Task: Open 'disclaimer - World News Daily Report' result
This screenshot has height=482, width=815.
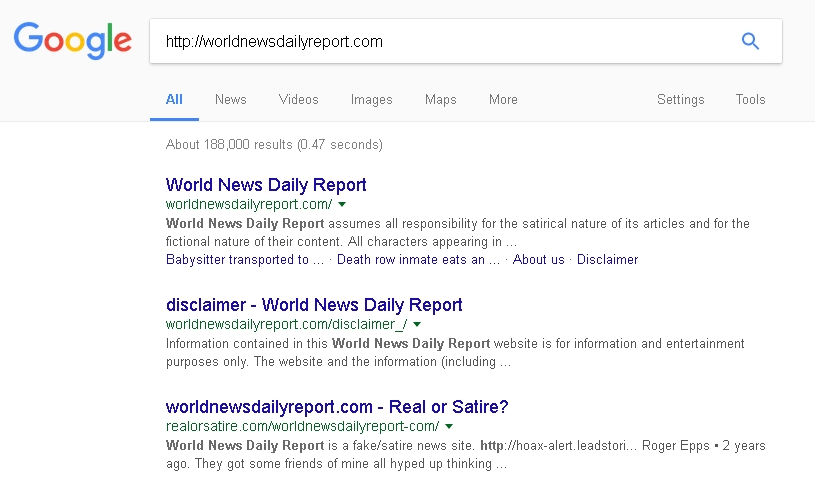Action: tap(314, 305)
